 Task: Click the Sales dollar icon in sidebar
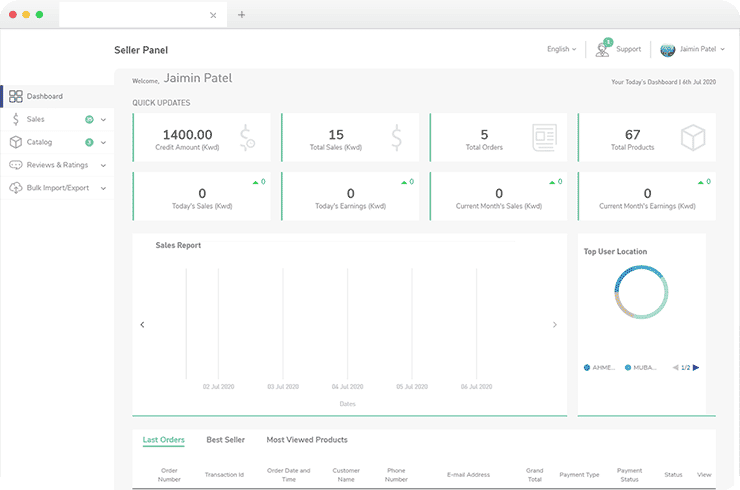click(x=16, y=119)
